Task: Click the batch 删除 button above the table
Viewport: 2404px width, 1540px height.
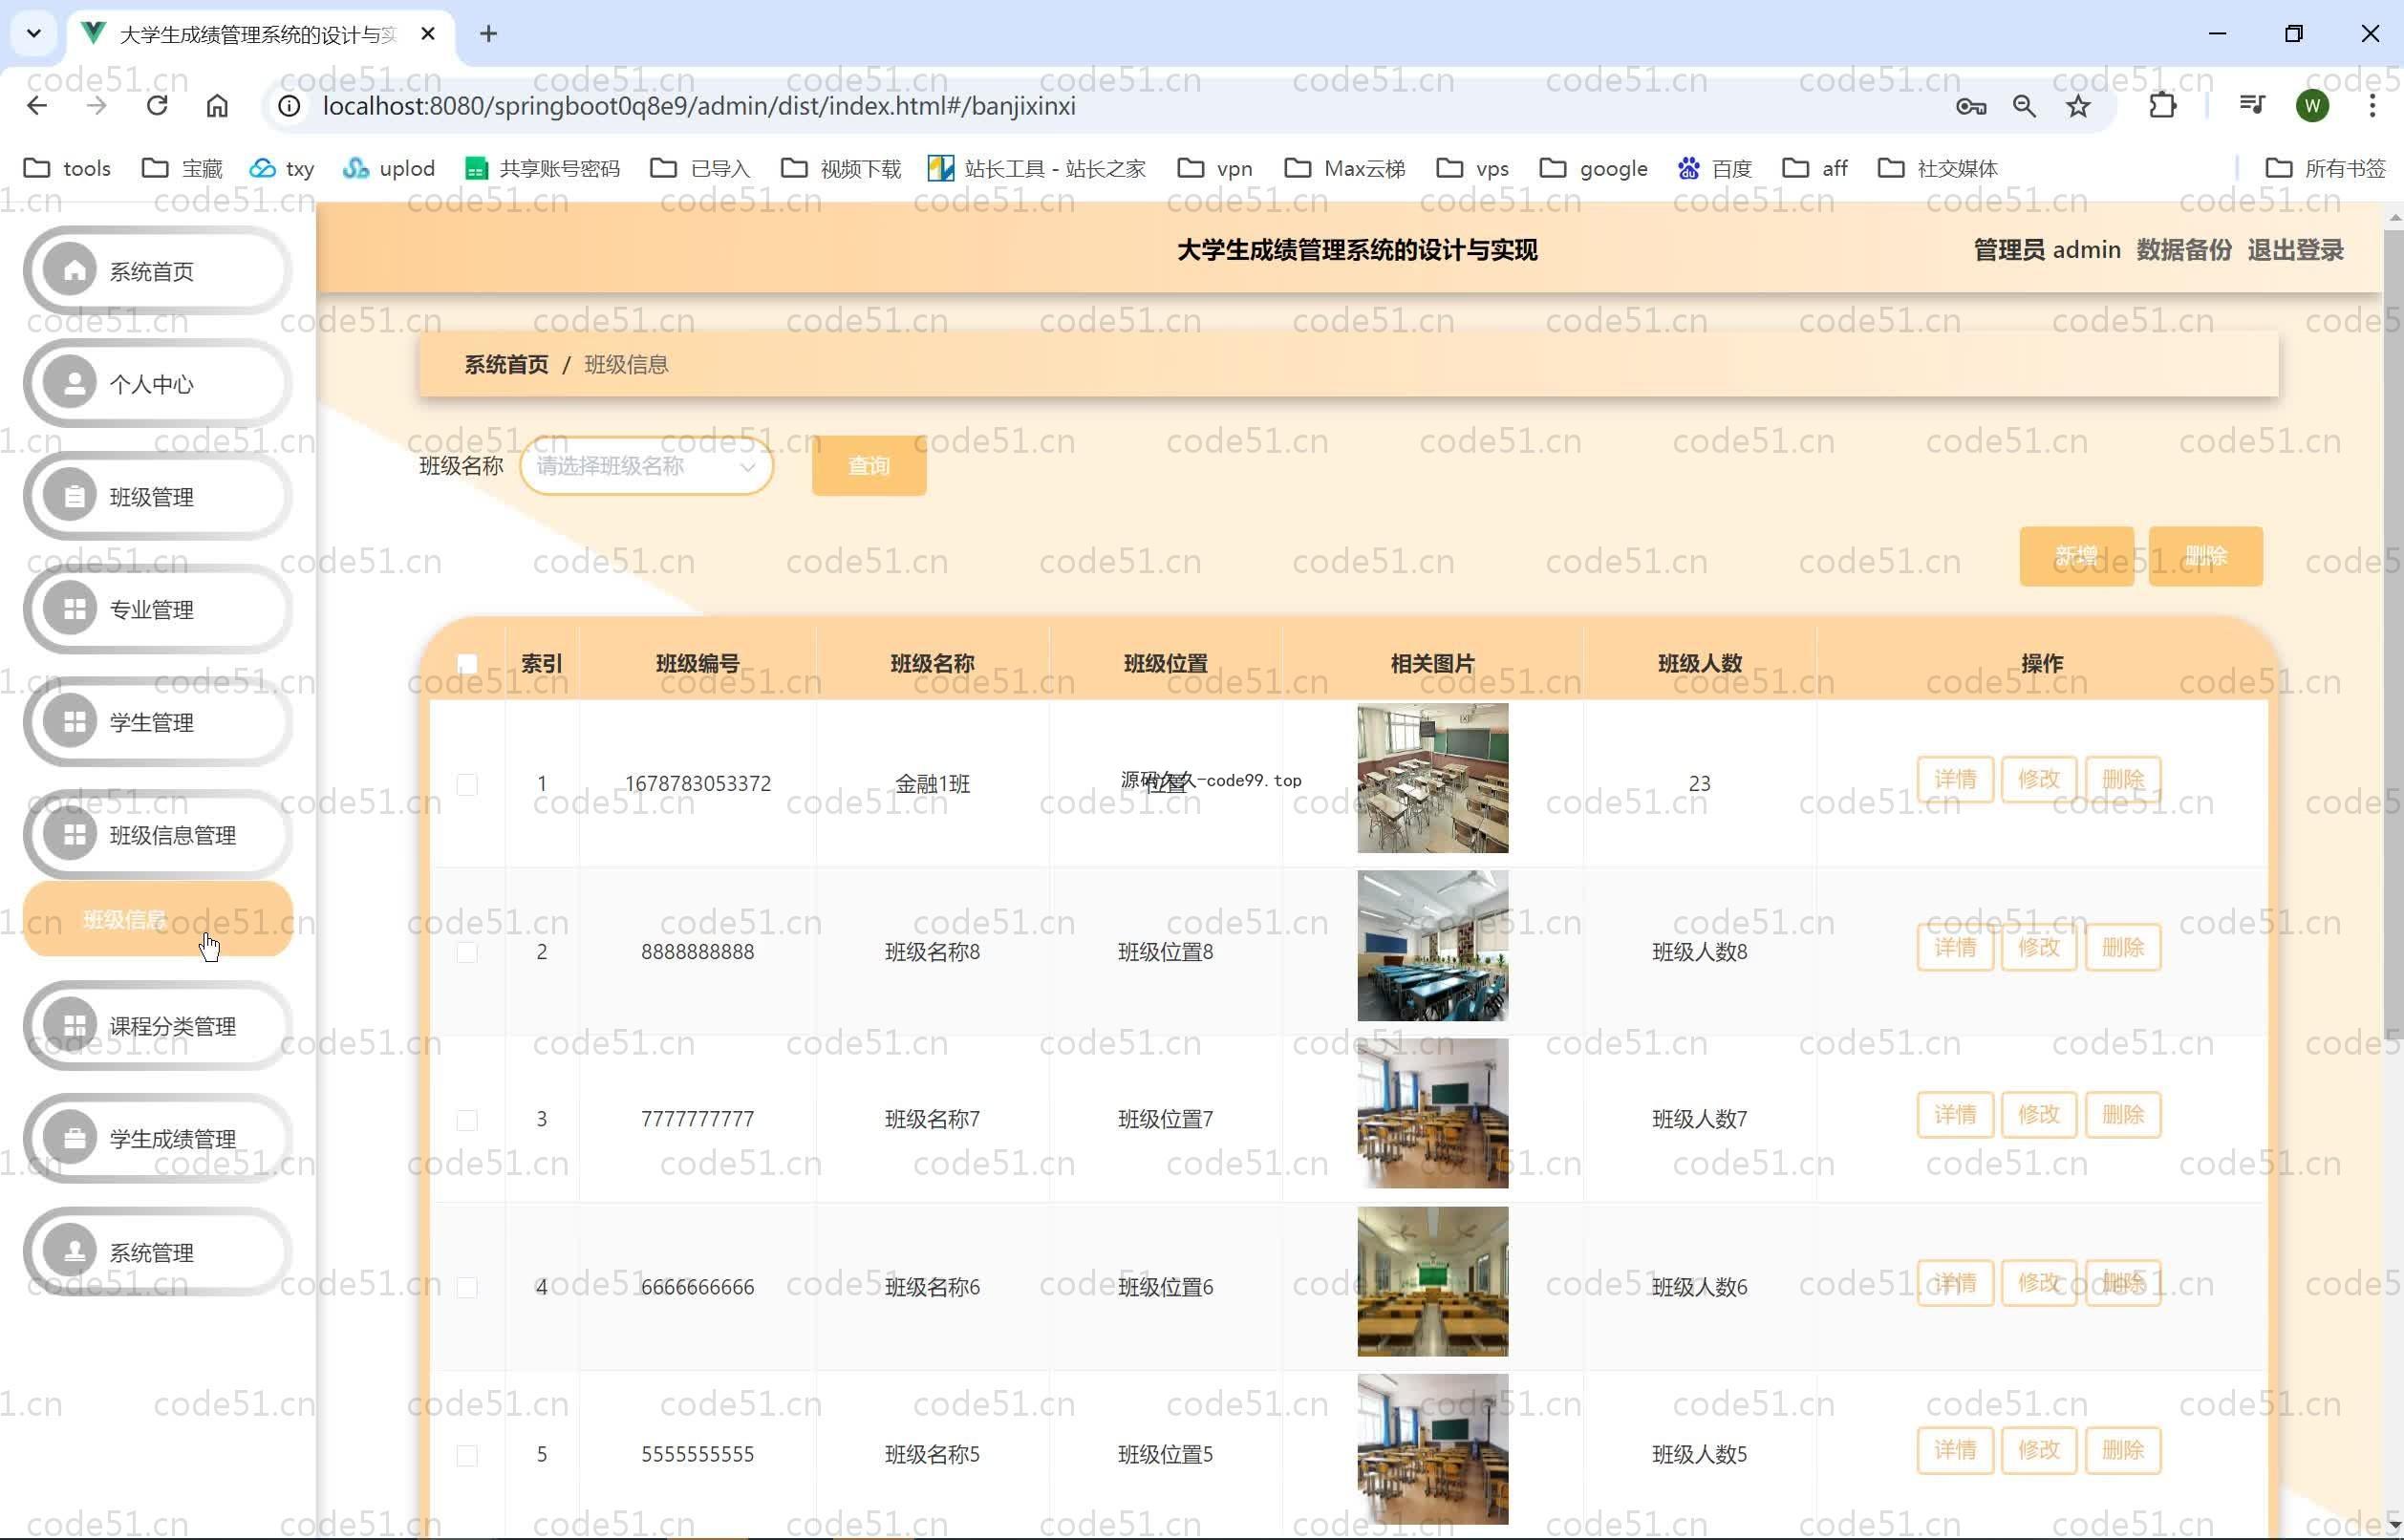Action: coord(2205,556)
